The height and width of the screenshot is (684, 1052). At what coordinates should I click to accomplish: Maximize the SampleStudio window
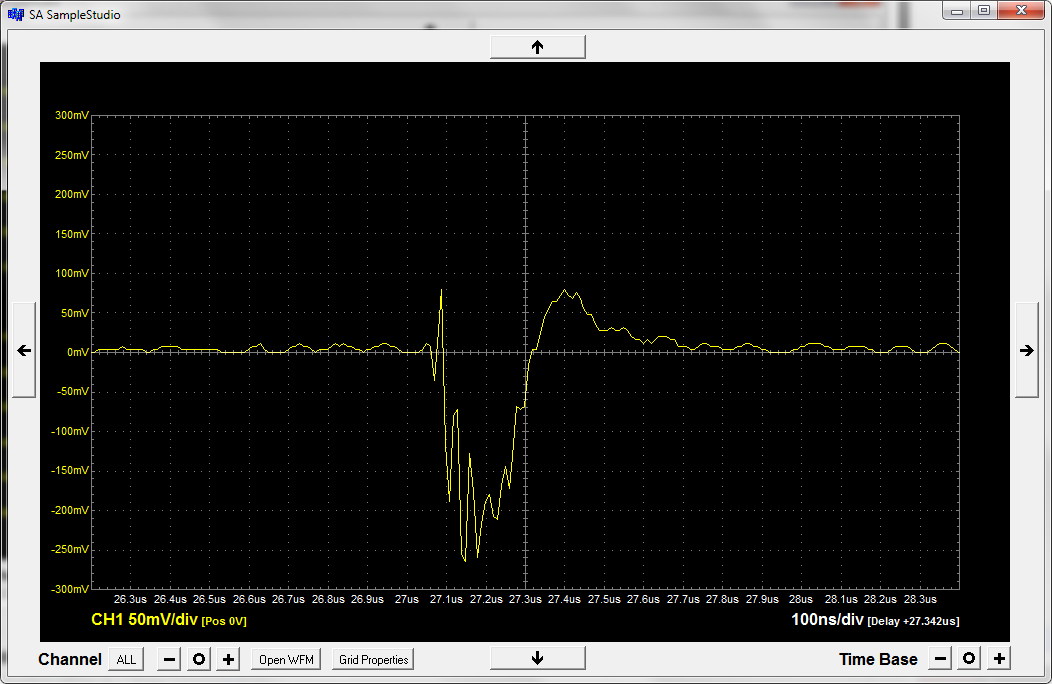[984, 11]
